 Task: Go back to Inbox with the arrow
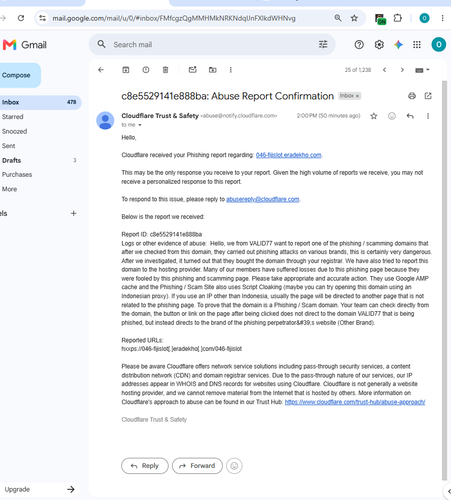(101, 70)
